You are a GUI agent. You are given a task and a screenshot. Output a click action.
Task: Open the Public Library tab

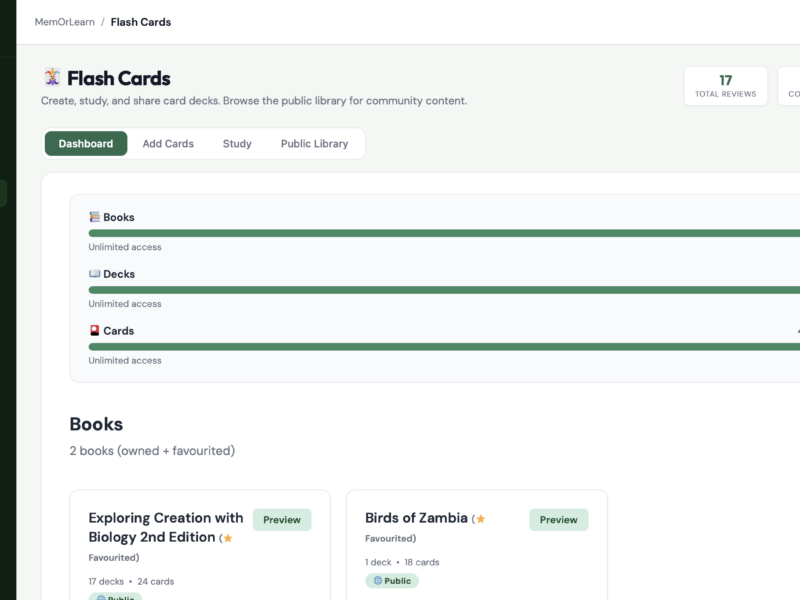[314, 143]
